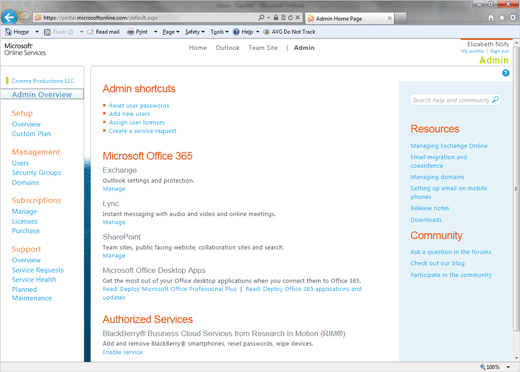Click the search magnifier in address bar
Screen dimensions: 520x372
261,17
